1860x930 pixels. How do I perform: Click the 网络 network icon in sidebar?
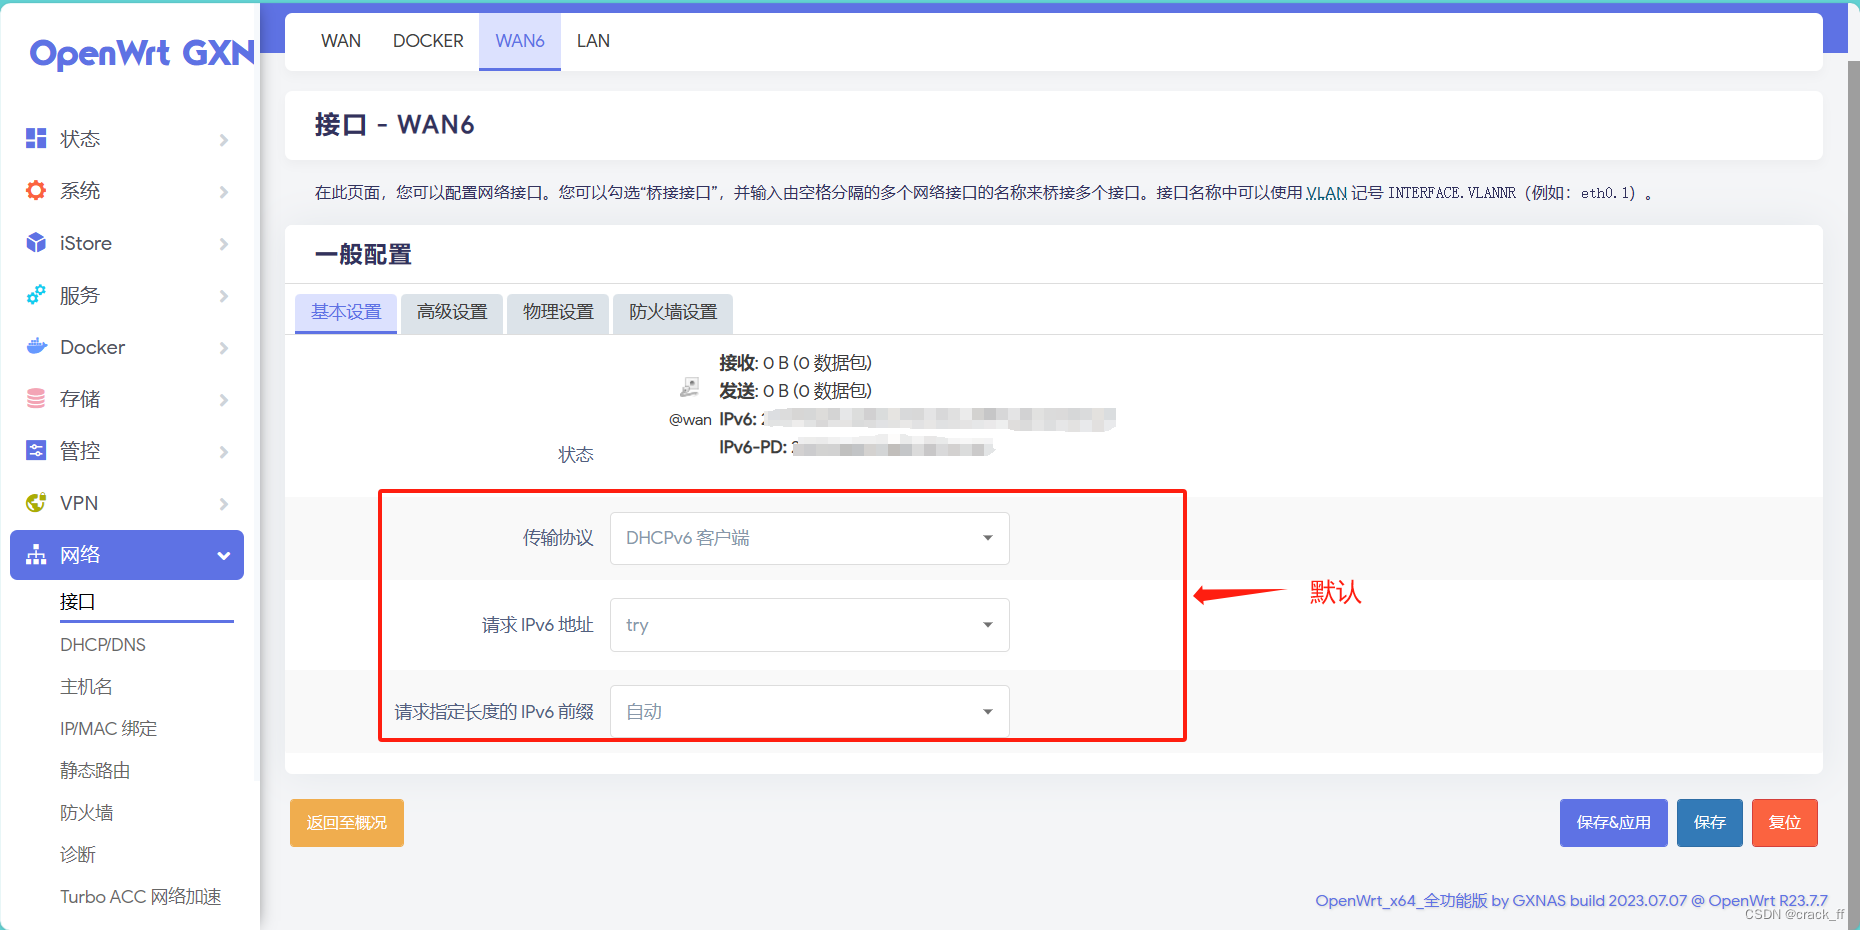tap(36, 555)
